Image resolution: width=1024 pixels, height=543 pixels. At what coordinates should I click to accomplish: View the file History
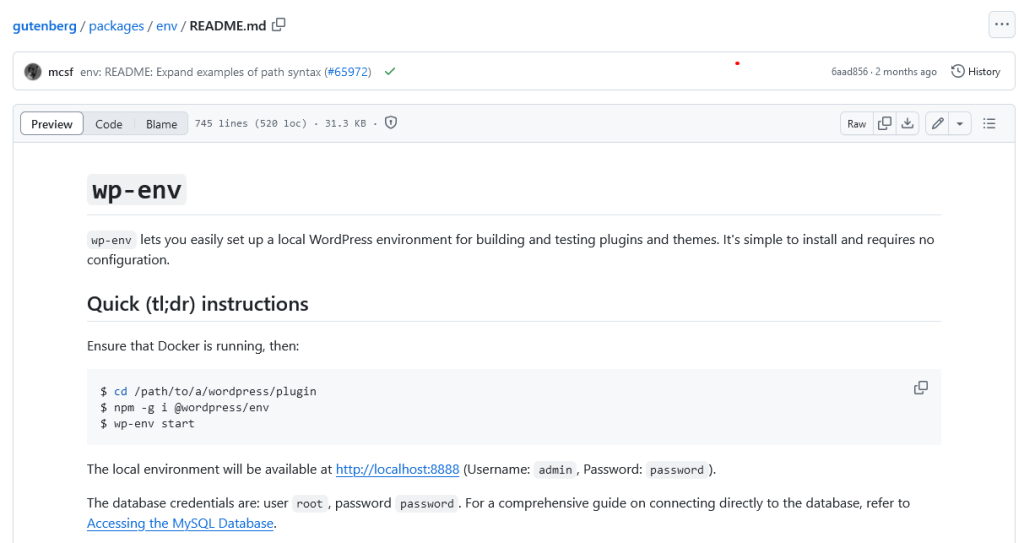pyautogui.click(x=976, y=72)
